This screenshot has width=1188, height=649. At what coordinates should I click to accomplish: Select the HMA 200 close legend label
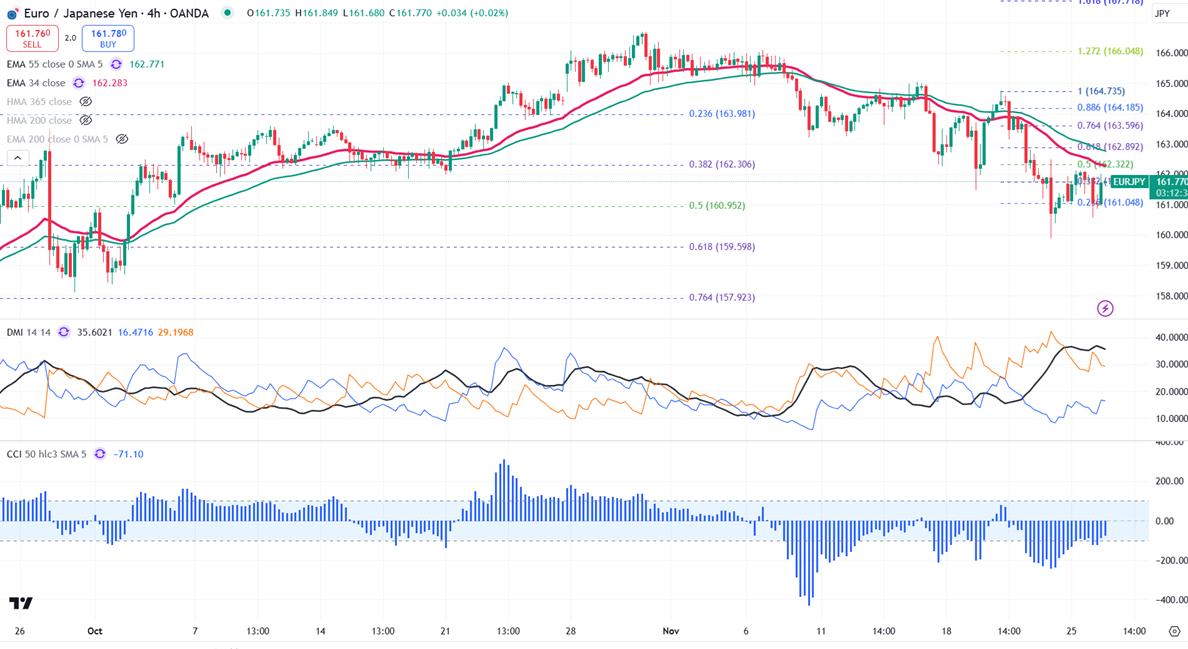[39, 120]
